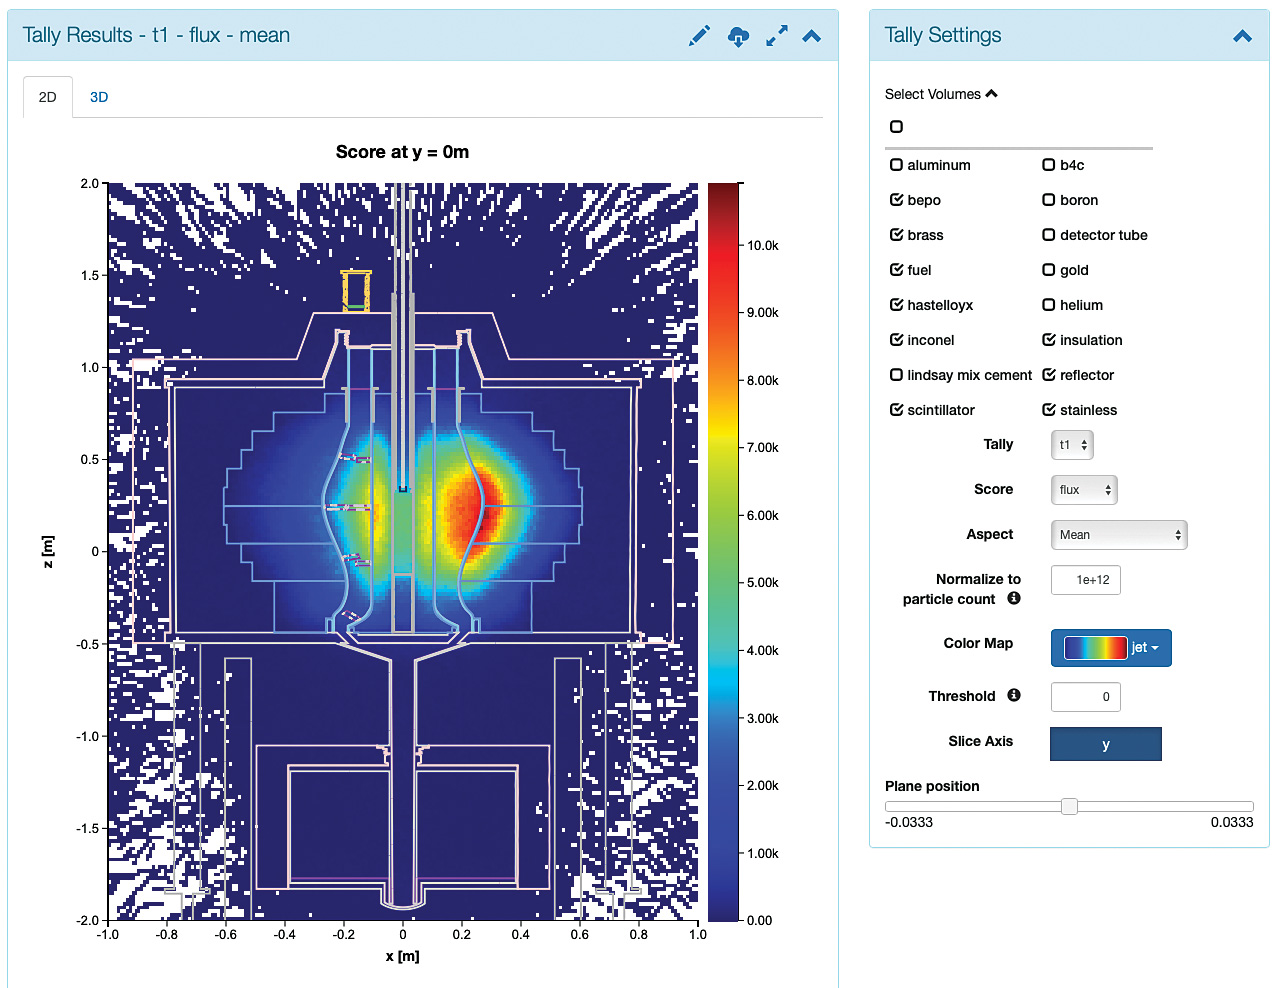Click the cloud download icon

[738, 37]
